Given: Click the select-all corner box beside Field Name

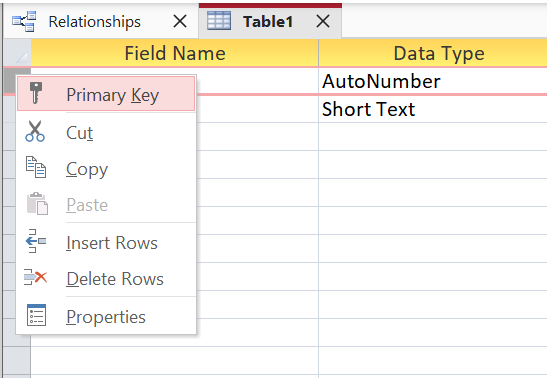Looking at the screenshot, I should pos(17,53).
